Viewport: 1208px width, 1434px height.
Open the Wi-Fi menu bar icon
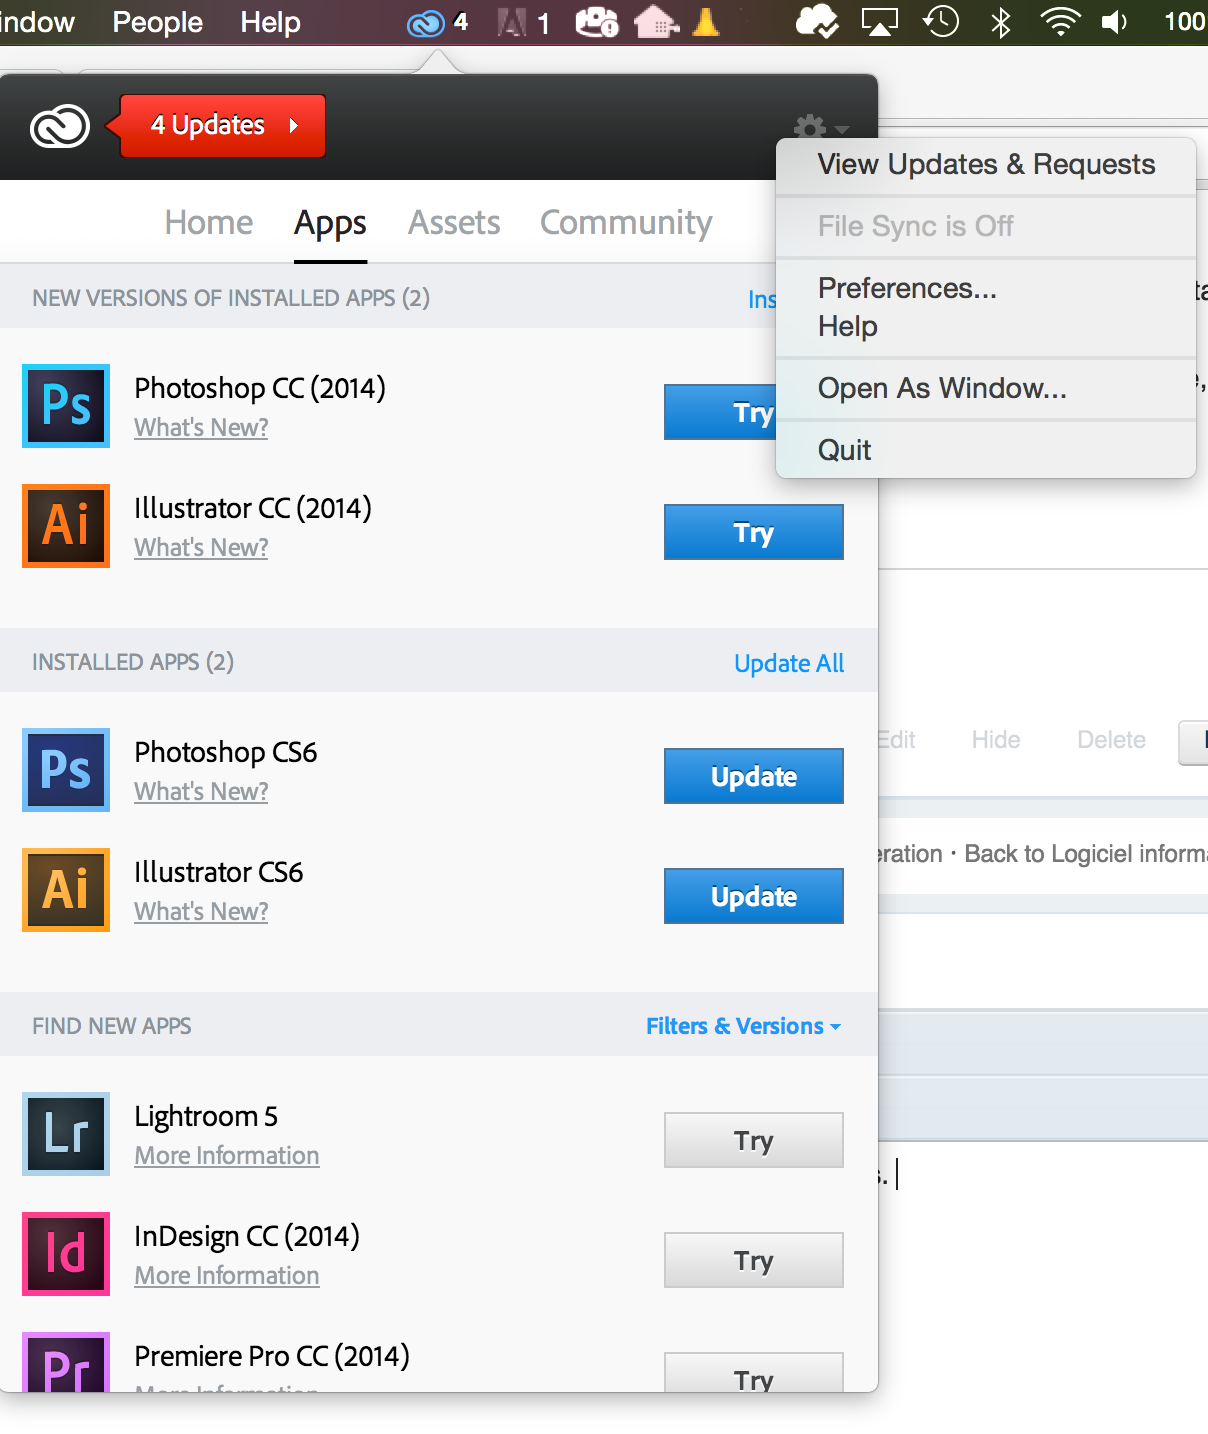click(1059, 21)
